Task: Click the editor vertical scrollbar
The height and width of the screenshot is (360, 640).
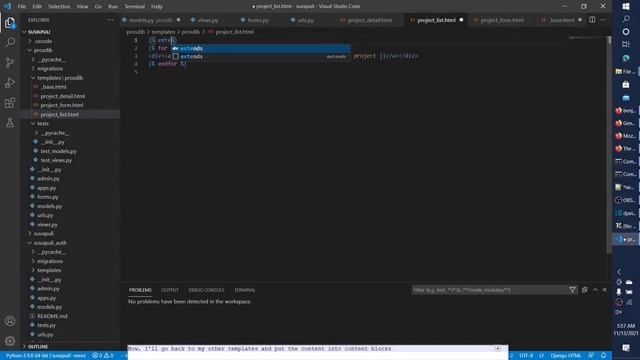Action: [x=609, y=145]
